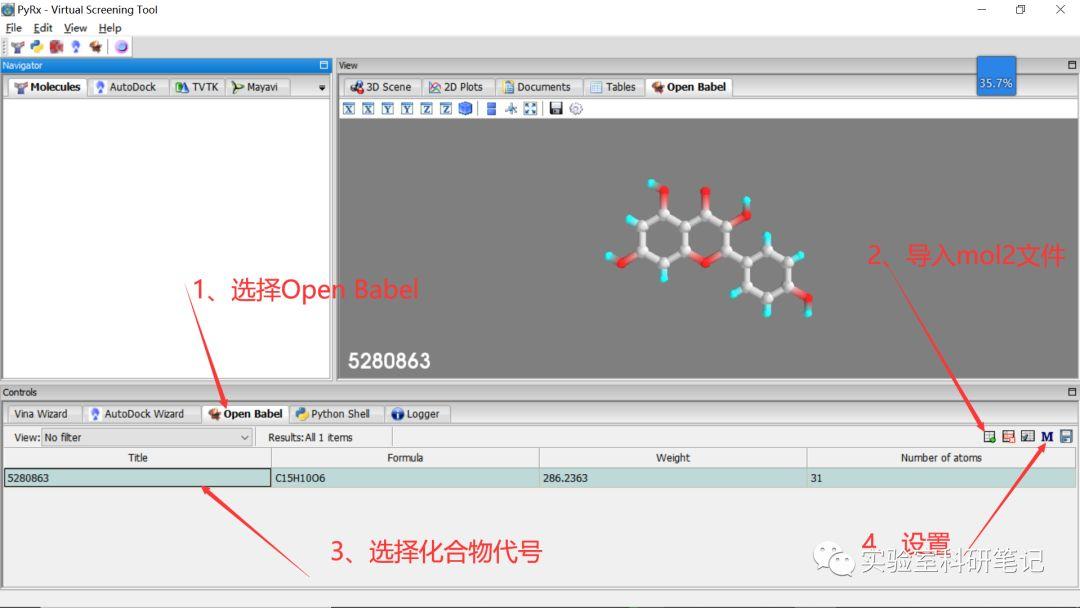Switch to the Tables tab
This screenshot has width=1080, height=608.
614,86
